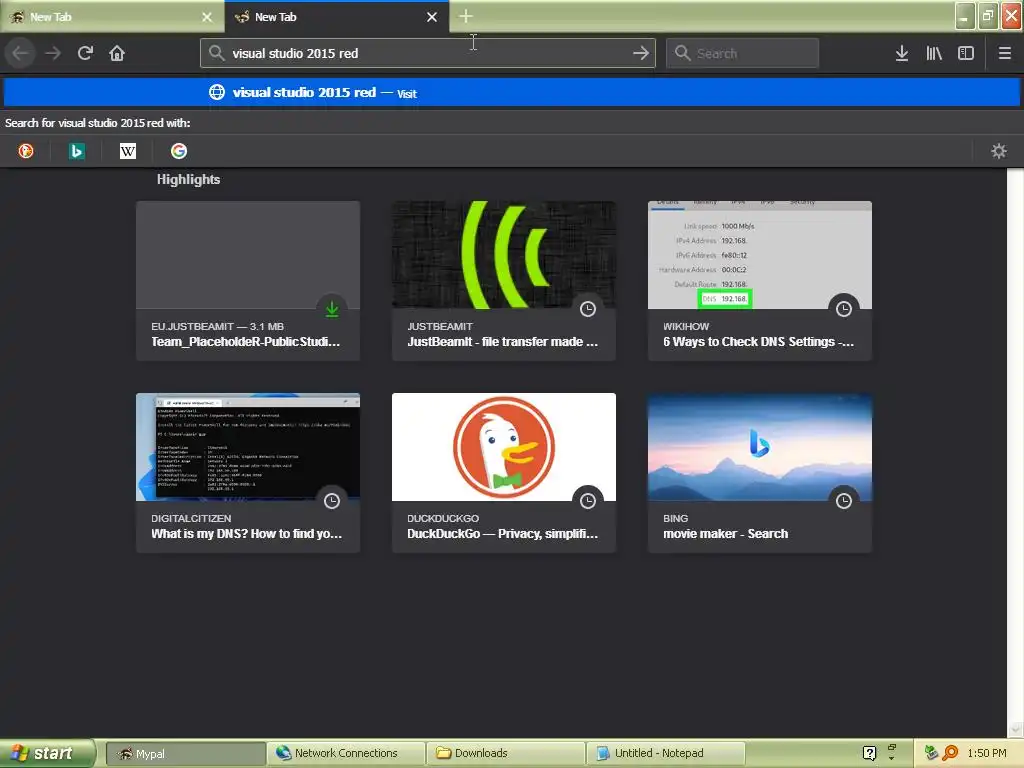This screenshot has height=768, width=1024.
Task: Go forward with the arrow button
Action: click(53, 53)
